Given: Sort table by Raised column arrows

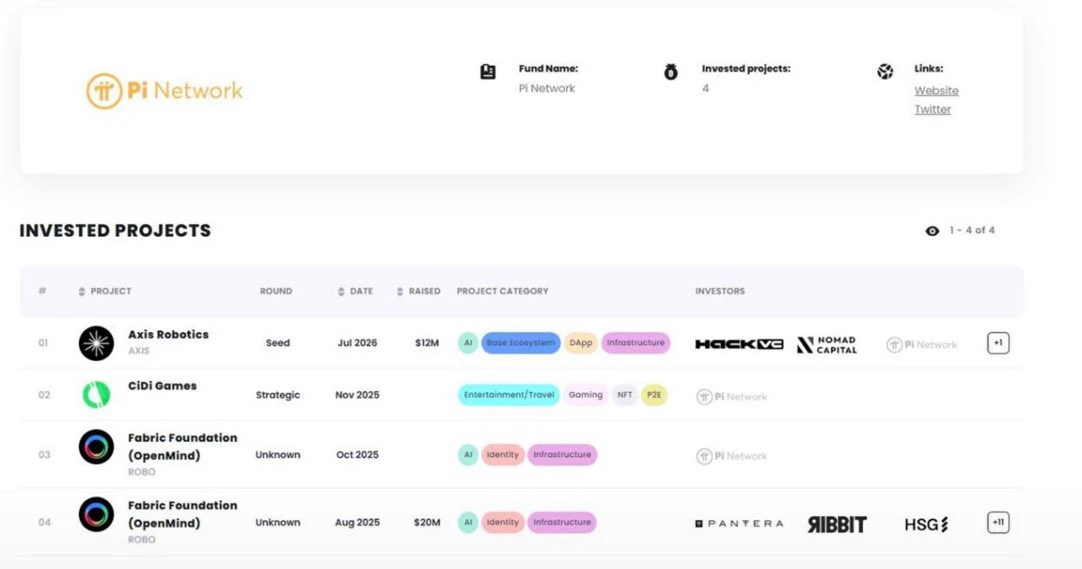Looking at the screenshot, I should 400,292.
